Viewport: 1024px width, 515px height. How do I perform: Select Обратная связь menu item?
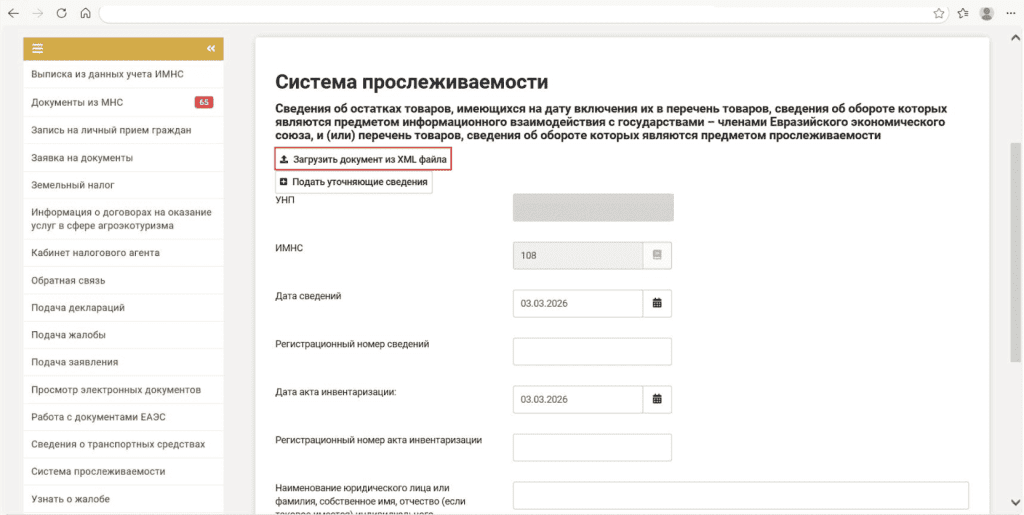[123, 281]
